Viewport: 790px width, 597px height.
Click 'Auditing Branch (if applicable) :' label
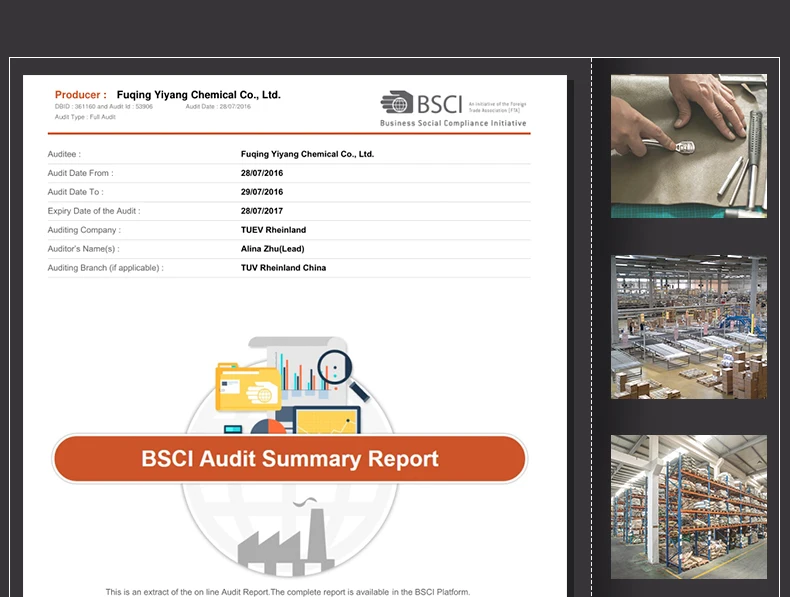(105, 268)
